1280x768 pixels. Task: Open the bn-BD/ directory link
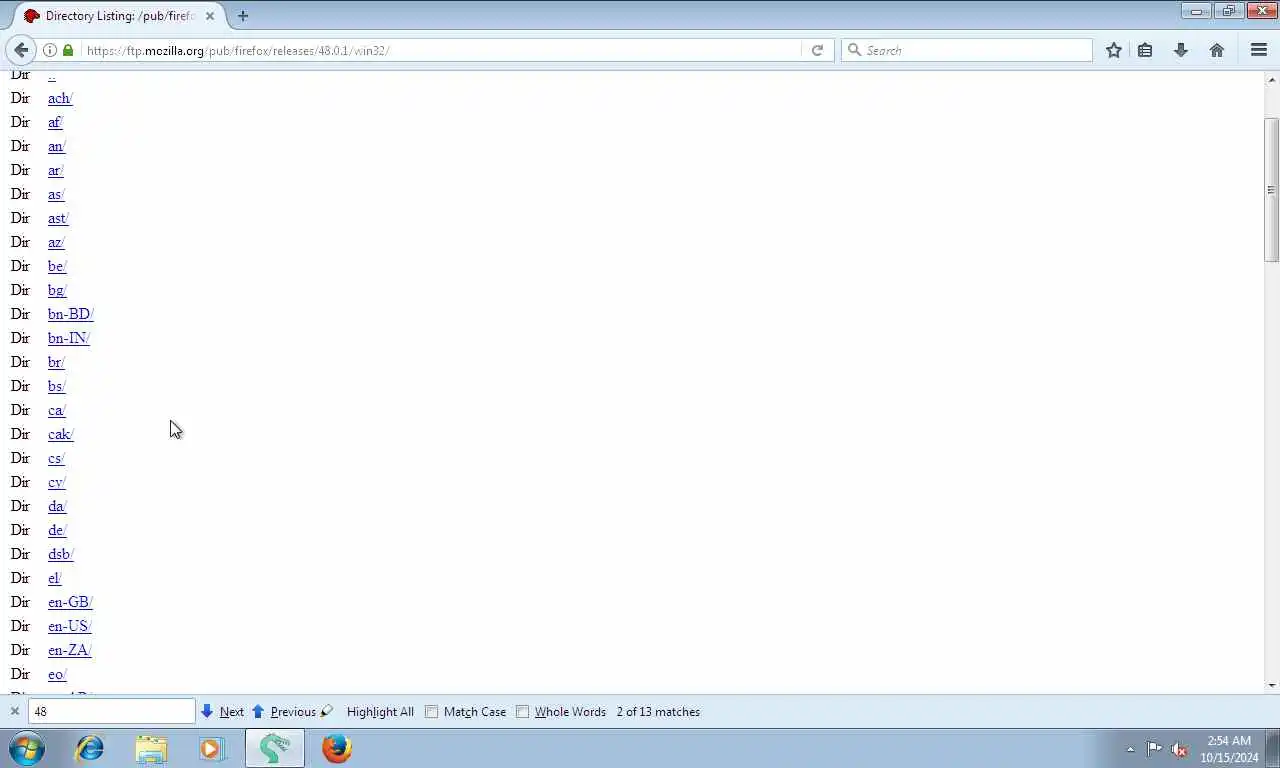(x=70, y=314)
